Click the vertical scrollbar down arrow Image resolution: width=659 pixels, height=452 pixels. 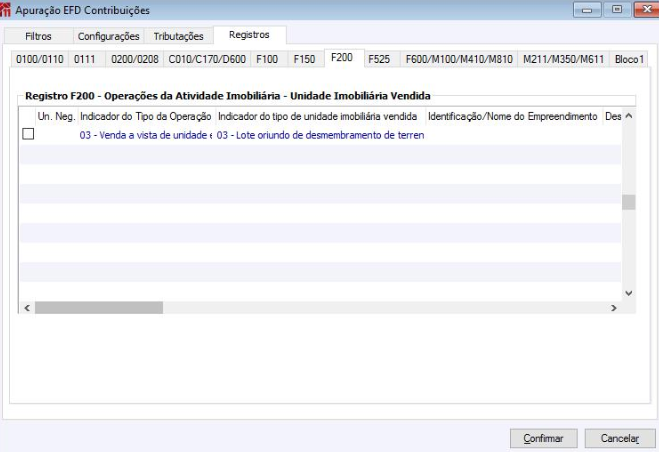pyautogui.click(x=629, y=293)
